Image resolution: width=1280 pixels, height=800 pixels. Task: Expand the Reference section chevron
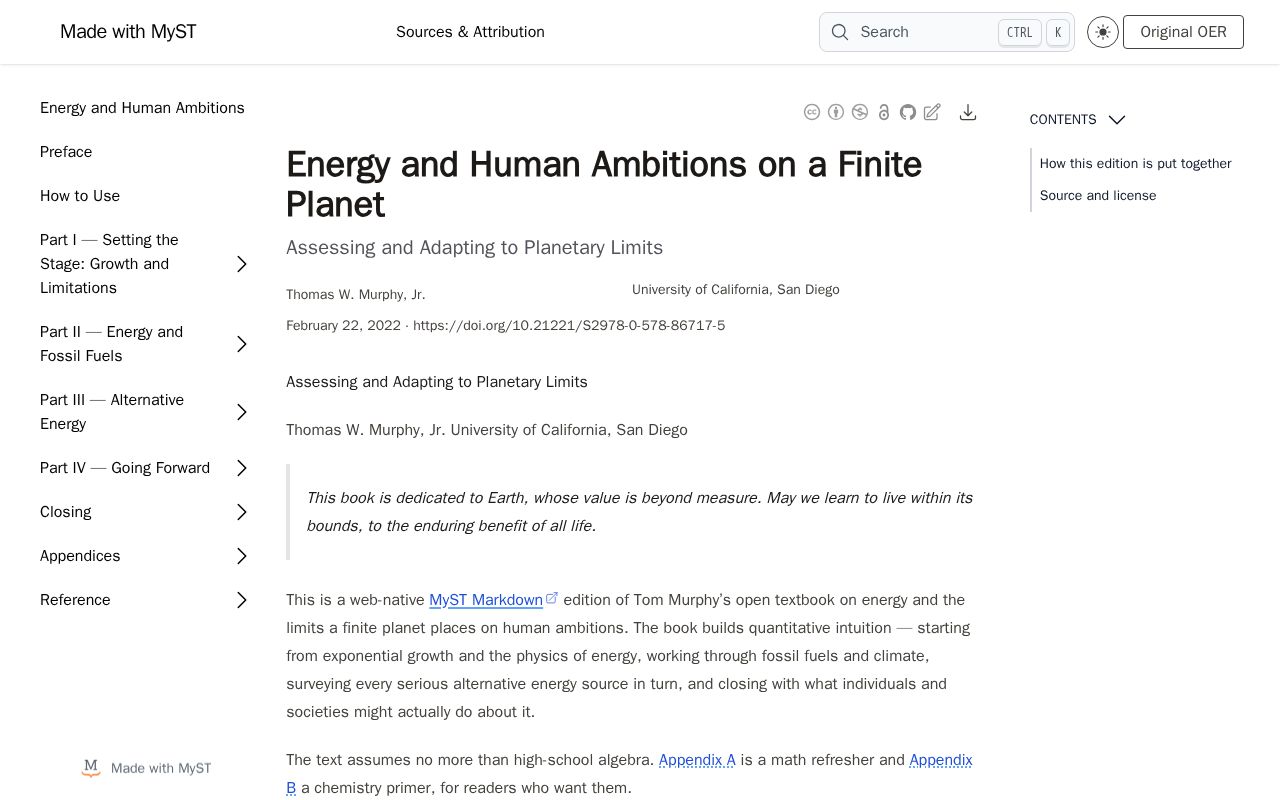coord(241,600)
